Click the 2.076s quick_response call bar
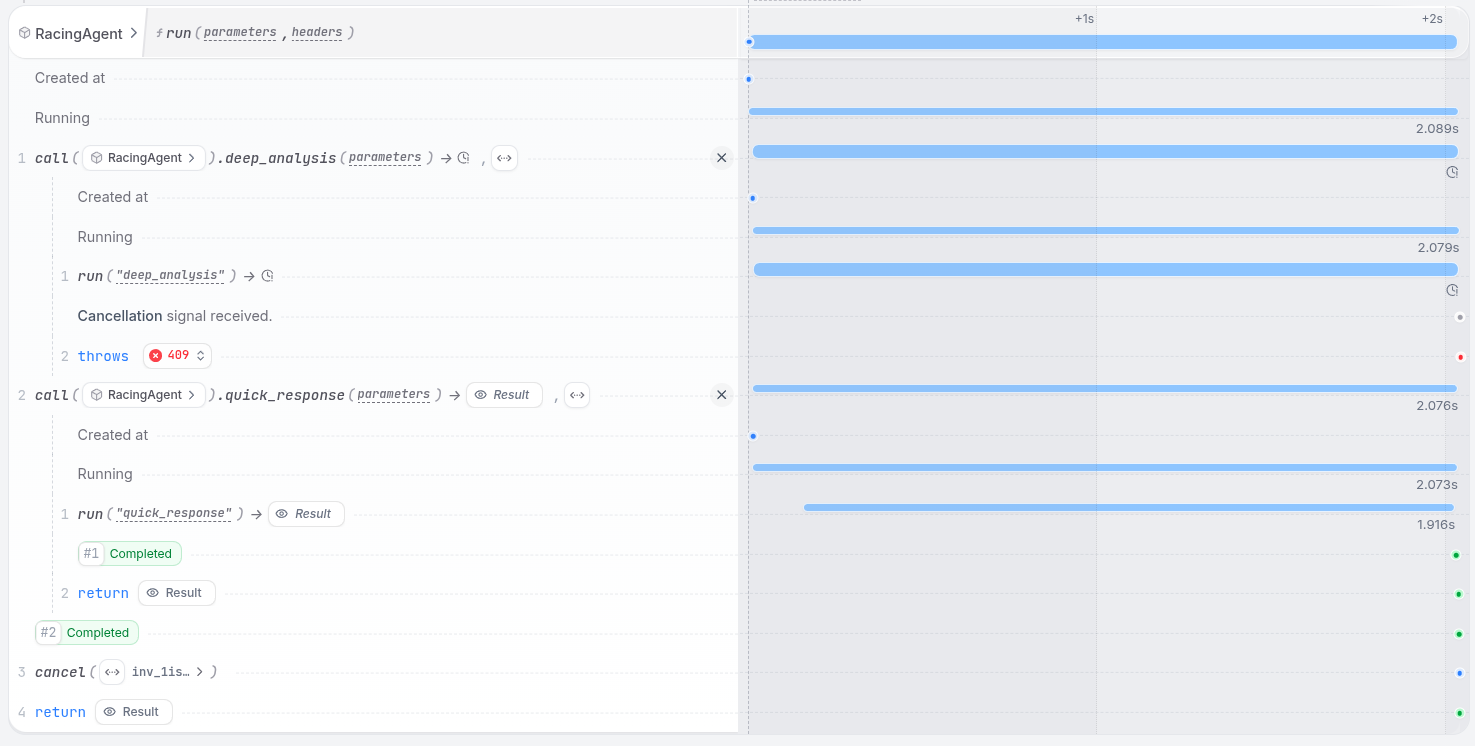 pos(1104,388)
